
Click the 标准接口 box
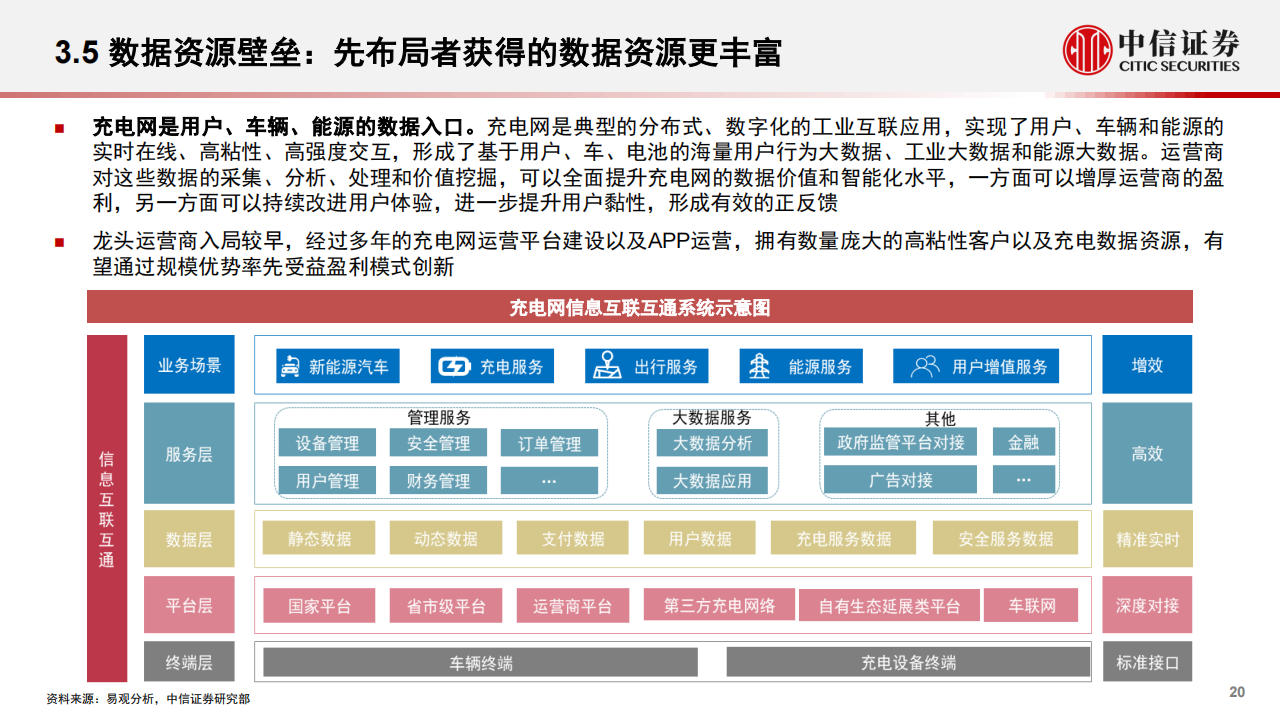tap(1147, 661)
